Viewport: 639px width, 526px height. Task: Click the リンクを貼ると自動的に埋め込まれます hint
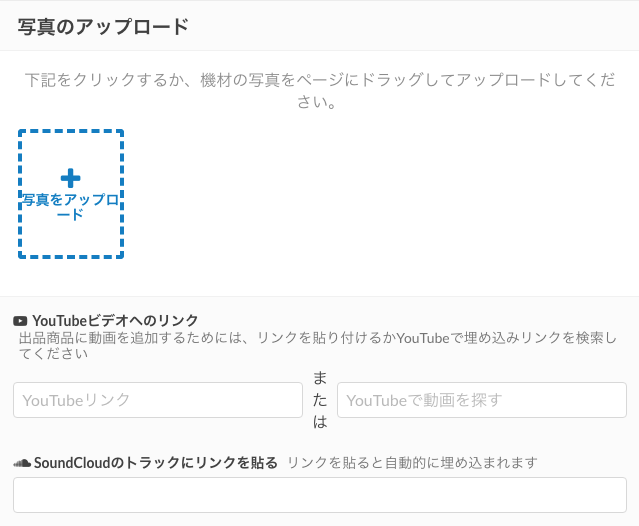tap(412, 463)
